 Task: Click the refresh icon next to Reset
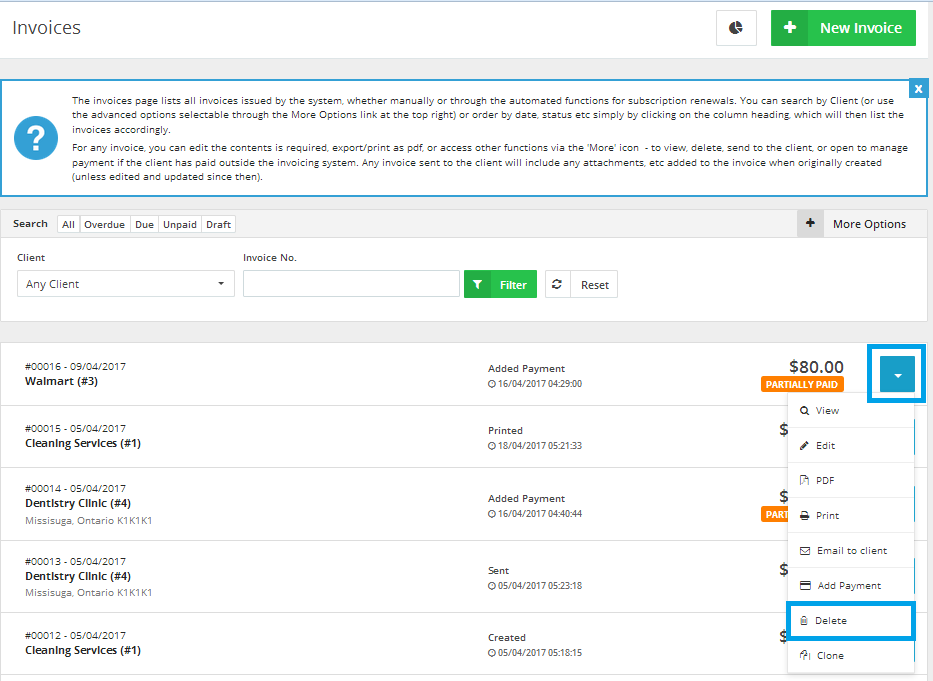[557, 285]
